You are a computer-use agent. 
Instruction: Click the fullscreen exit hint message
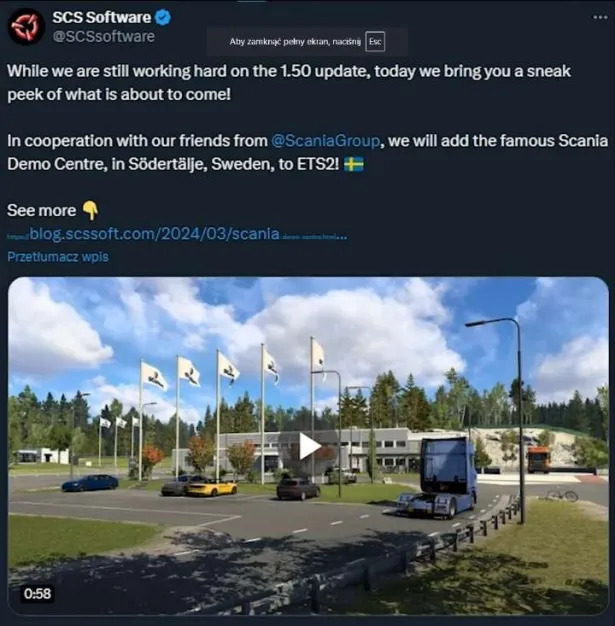pyautogui.click(x=295, y=42)
